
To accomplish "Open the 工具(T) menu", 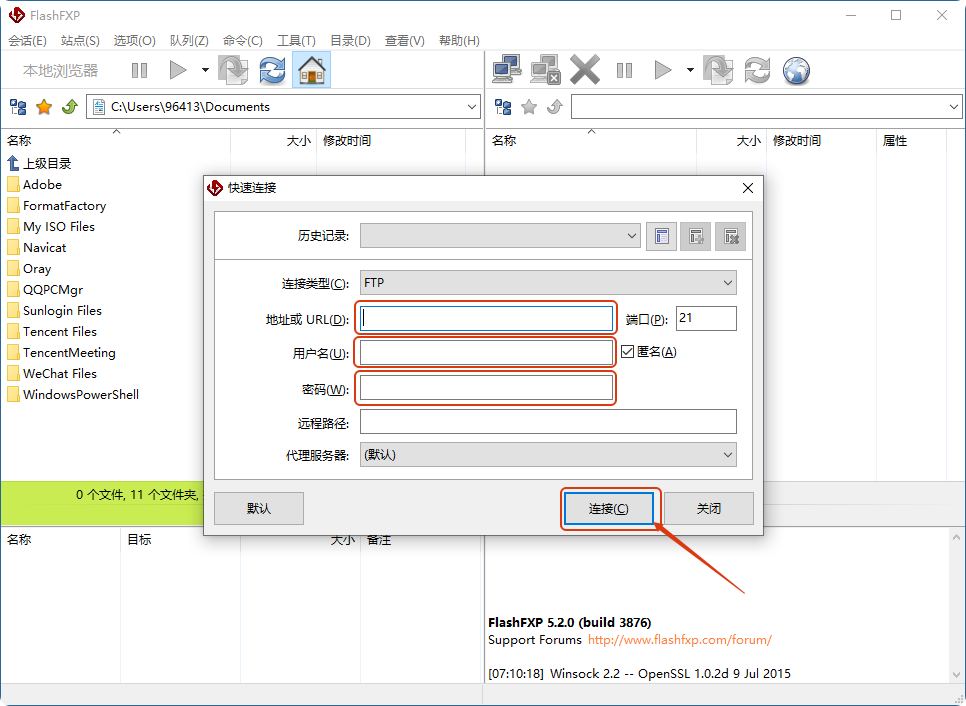I will [296, 41].
